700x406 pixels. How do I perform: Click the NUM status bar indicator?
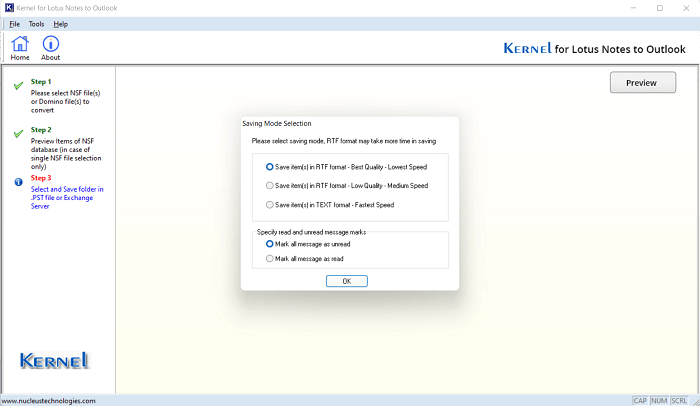[x=659, y=401]
